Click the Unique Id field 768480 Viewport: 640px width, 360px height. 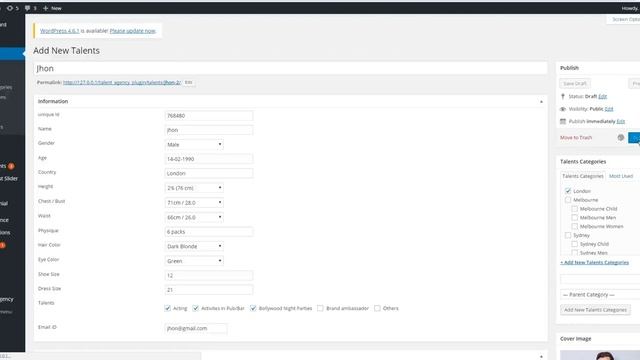209,116
